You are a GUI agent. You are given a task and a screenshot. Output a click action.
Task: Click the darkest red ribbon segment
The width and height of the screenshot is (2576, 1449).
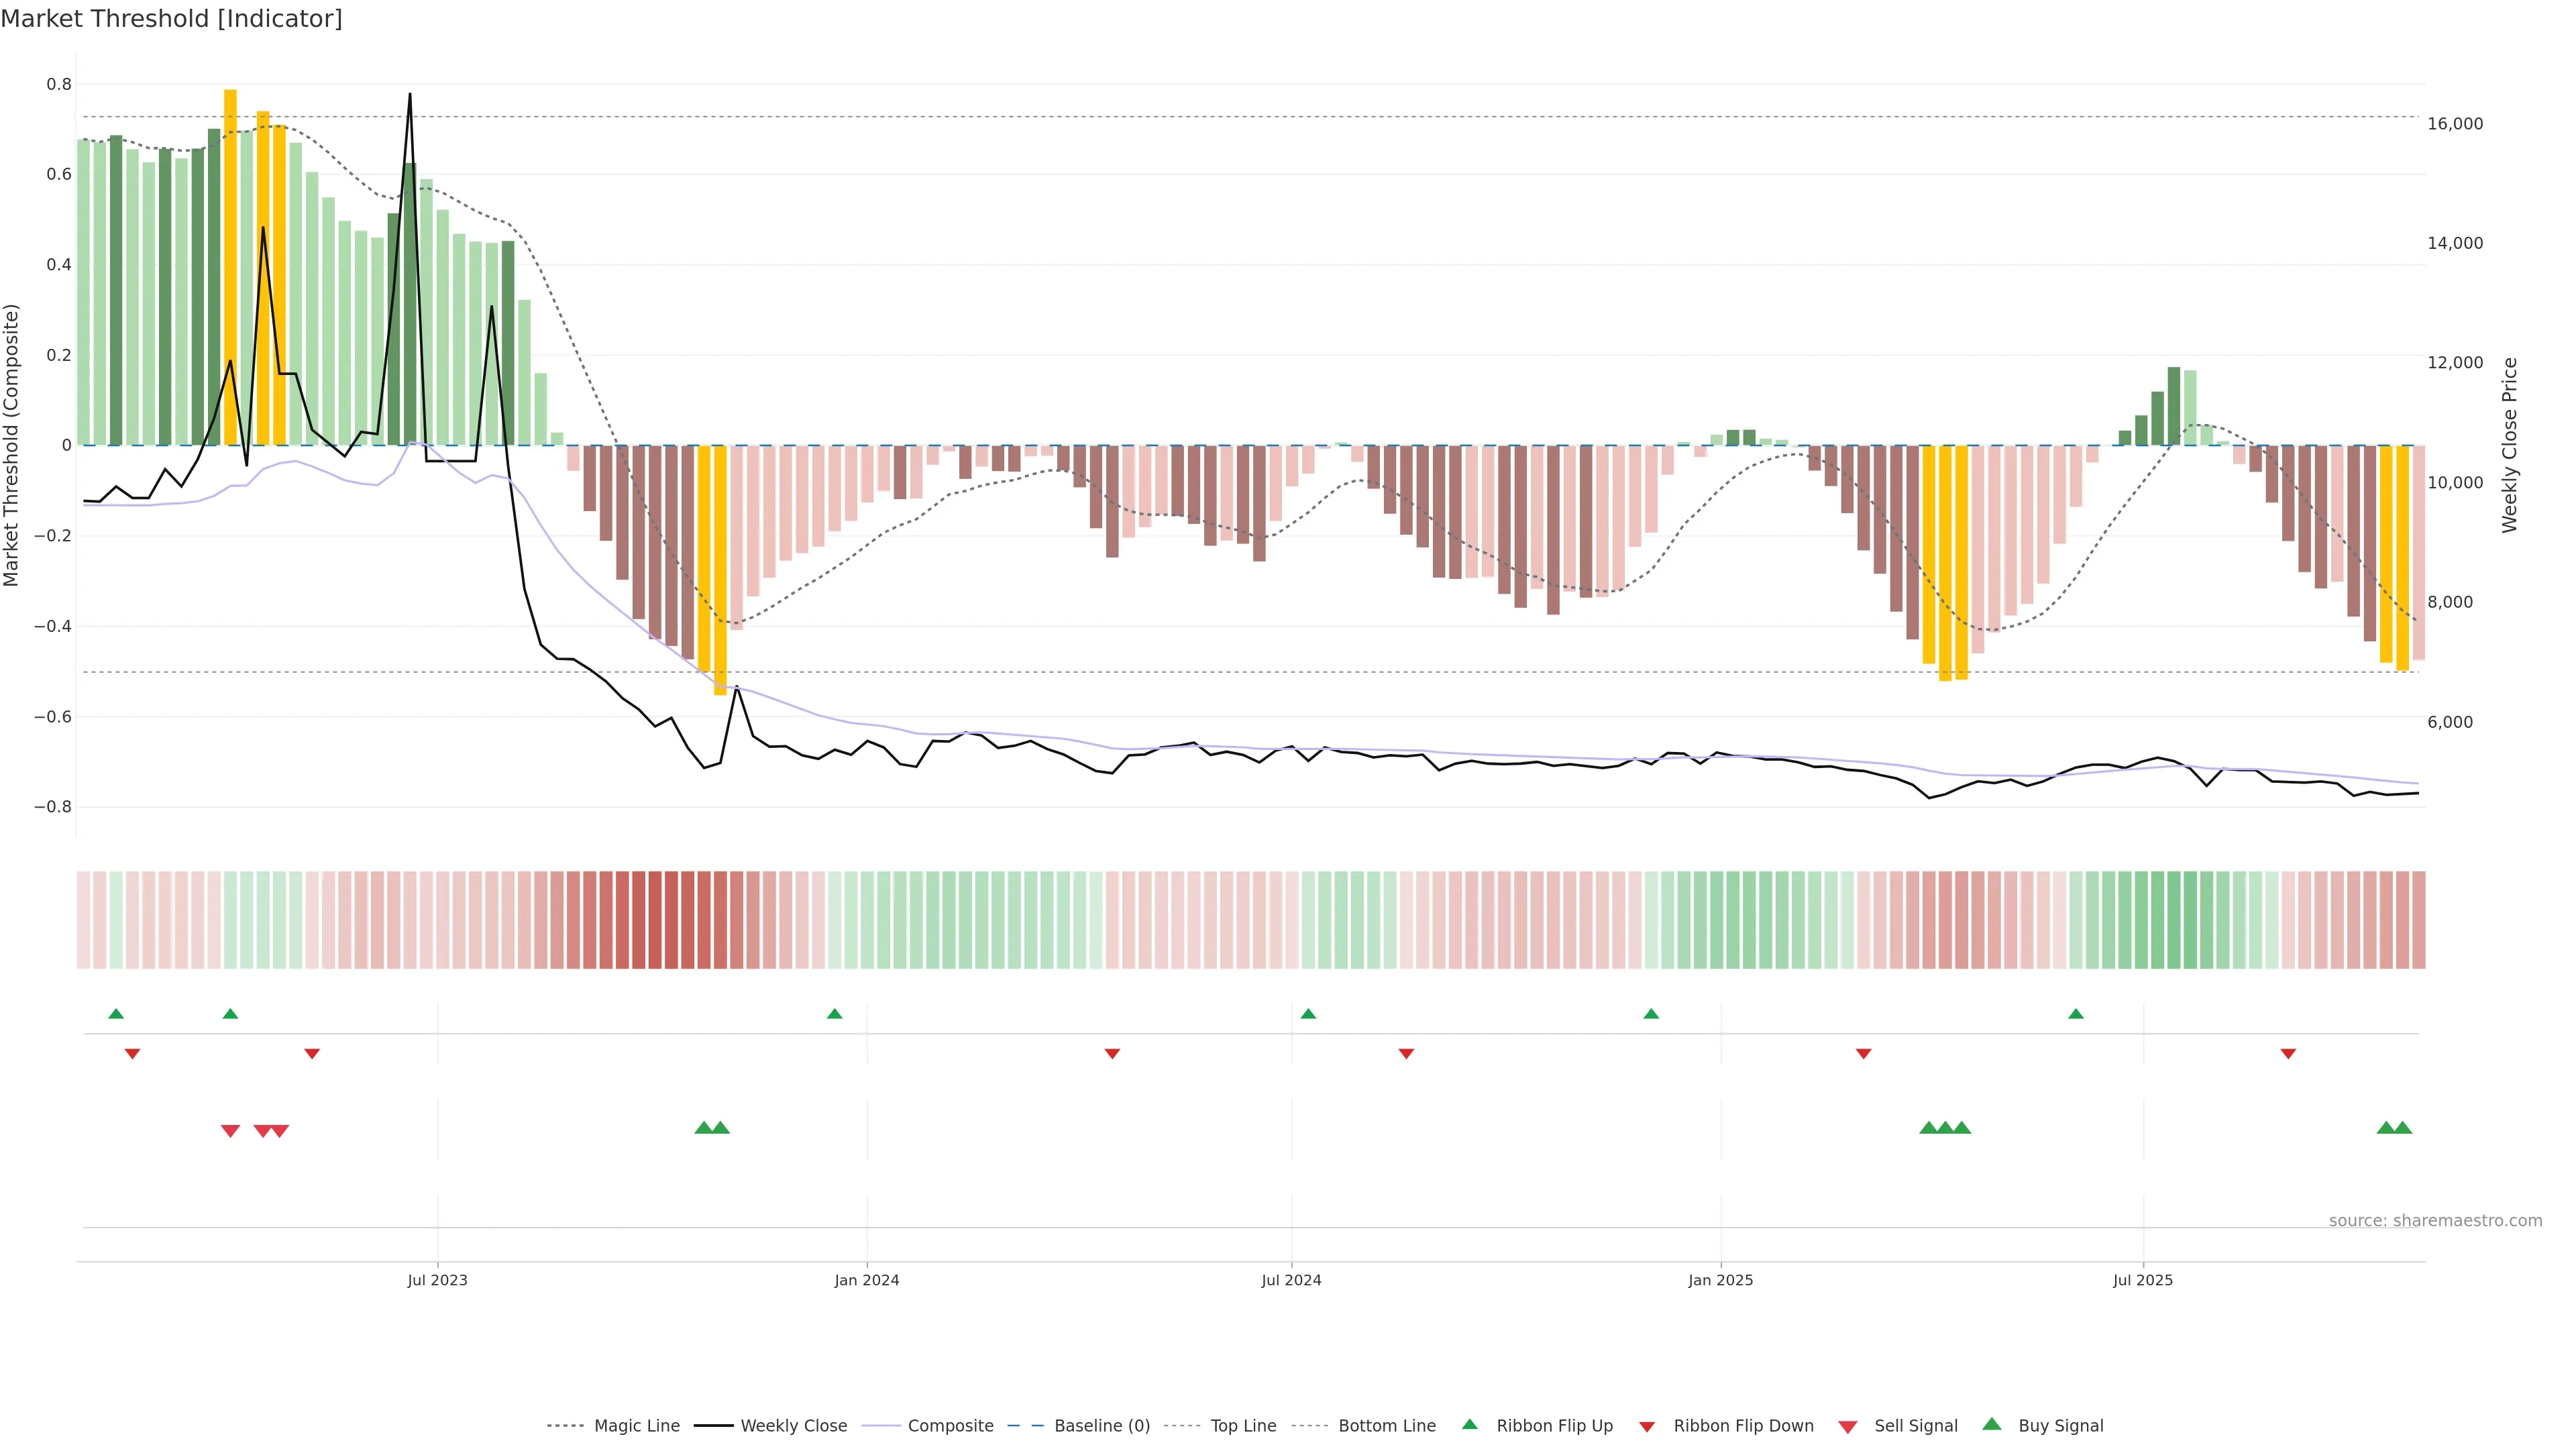[x=655, y=920]
